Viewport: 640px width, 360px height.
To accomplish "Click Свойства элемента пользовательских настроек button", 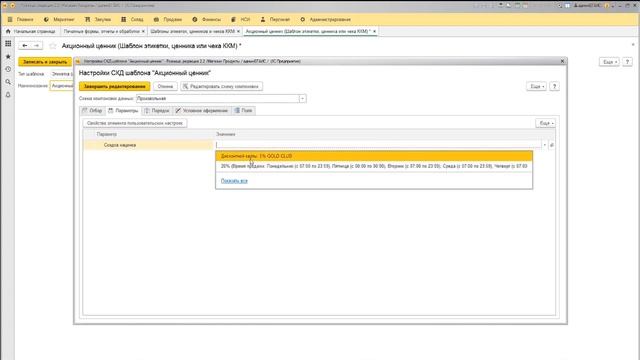I will coord(135,123).
